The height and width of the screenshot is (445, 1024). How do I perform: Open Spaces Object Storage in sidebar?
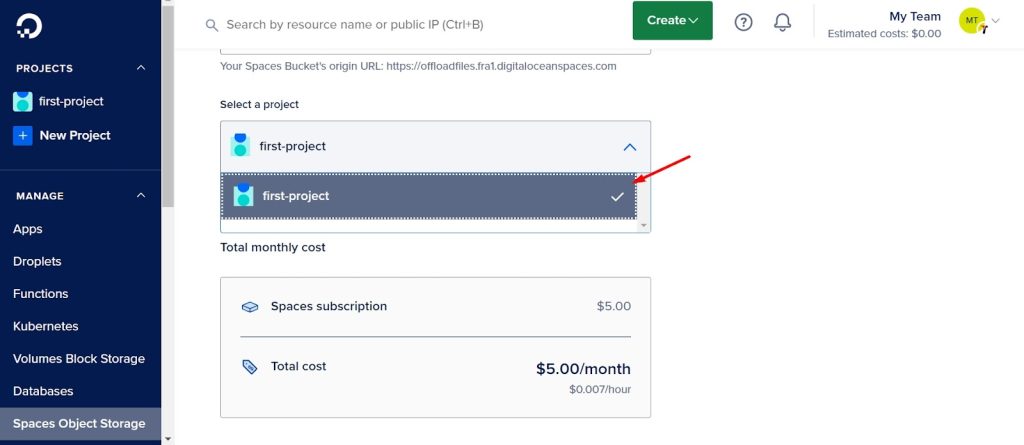[79, 423]
